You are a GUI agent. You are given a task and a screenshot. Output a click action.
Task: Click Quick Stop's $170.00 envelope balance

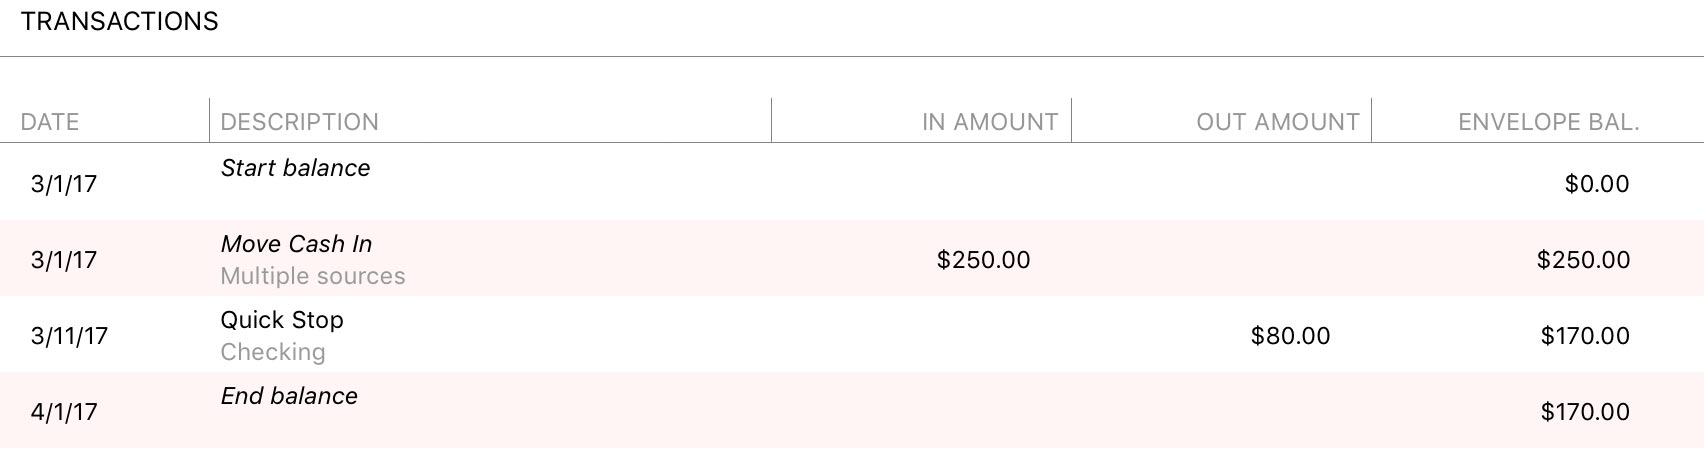point(1585,336)
